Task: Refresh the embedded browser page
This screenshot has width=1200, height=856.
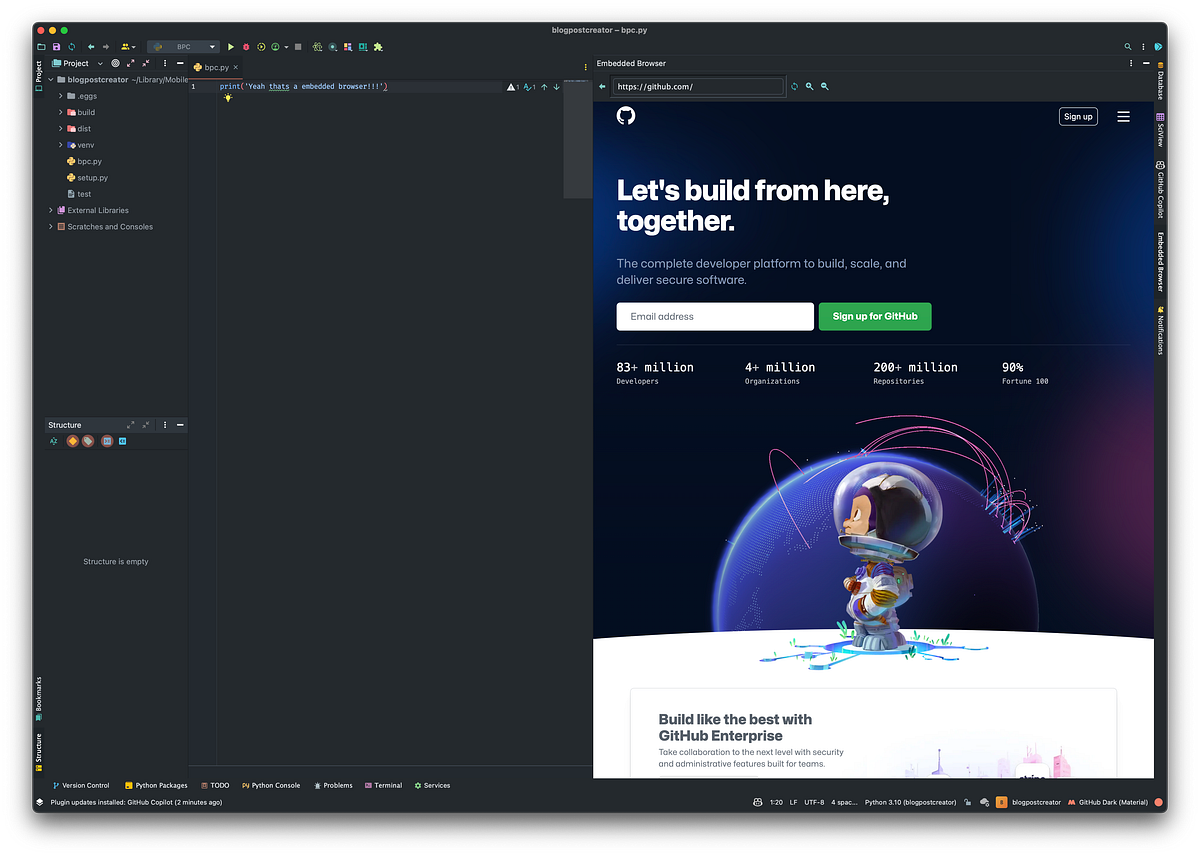Action: (793, 86)
